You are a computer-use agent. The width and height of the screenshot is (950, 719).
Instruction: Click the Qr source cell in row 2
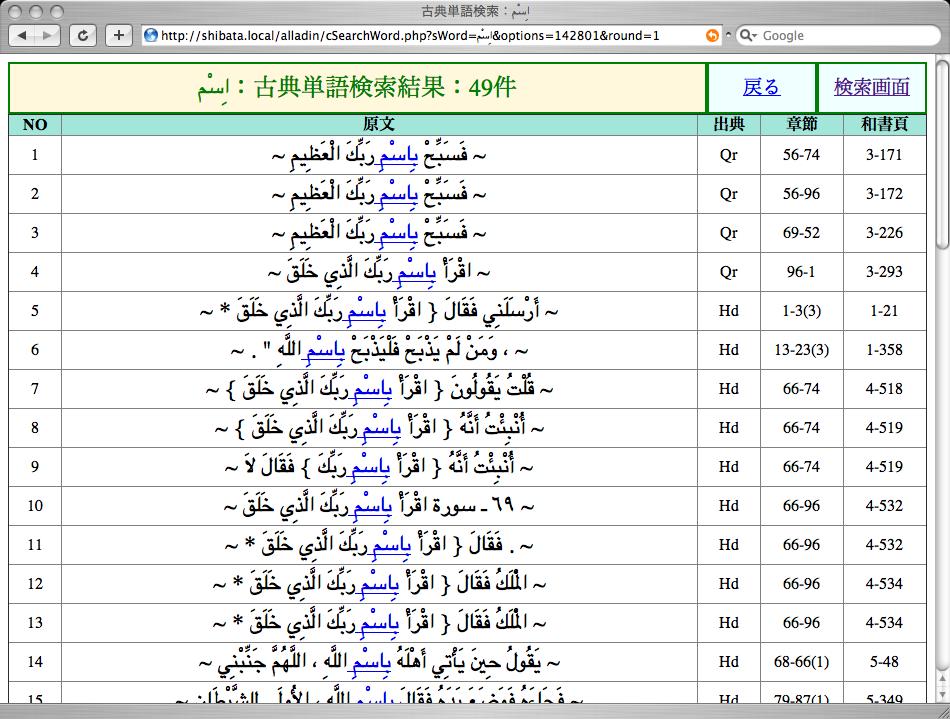point(729,194)
